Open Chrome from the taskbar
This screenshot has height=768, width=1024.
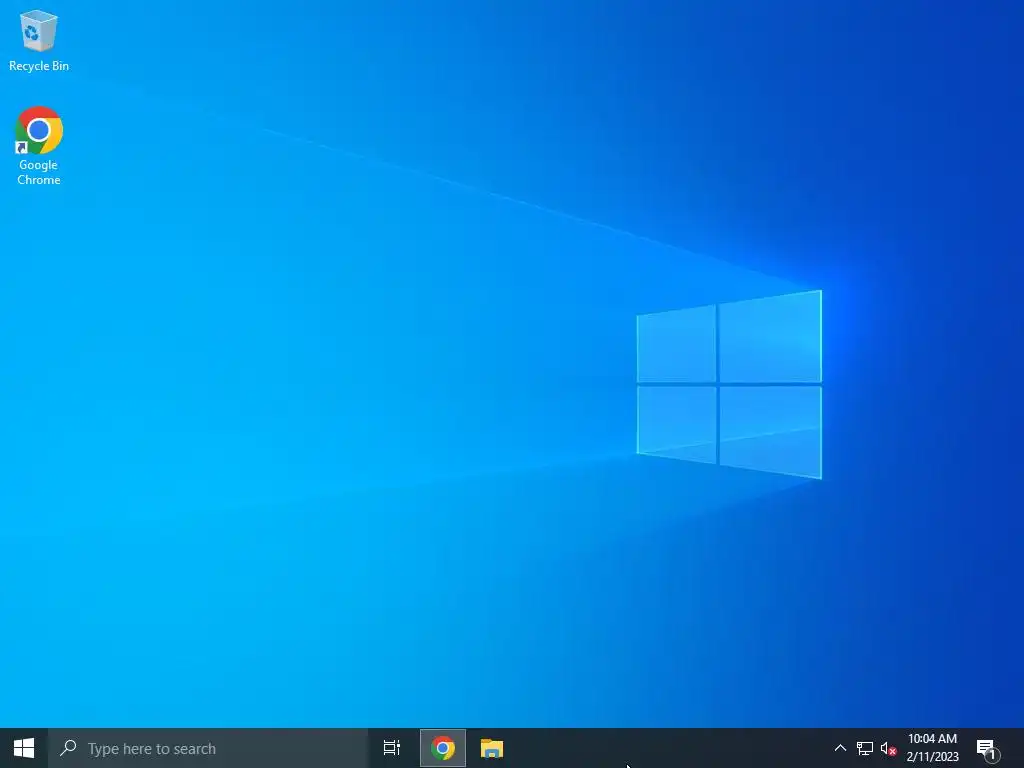tap(443, 748)
